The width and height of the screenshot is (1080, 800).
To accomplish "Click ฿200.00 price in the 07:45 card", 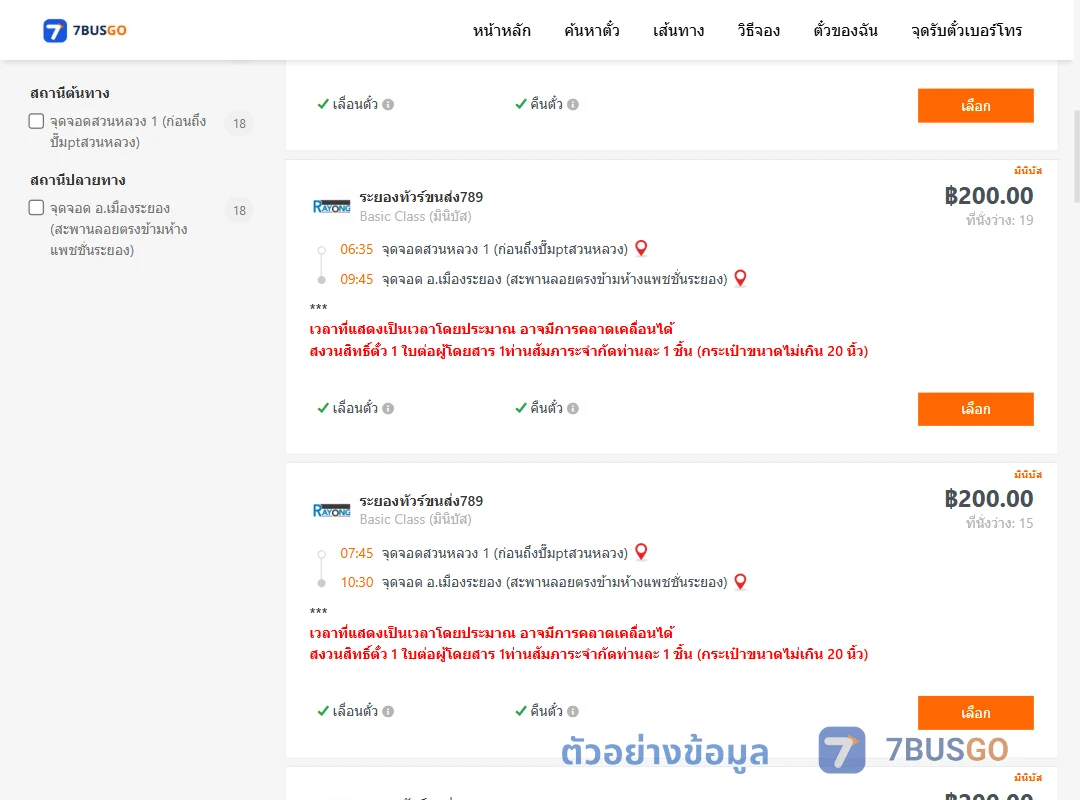I will 988,499.
